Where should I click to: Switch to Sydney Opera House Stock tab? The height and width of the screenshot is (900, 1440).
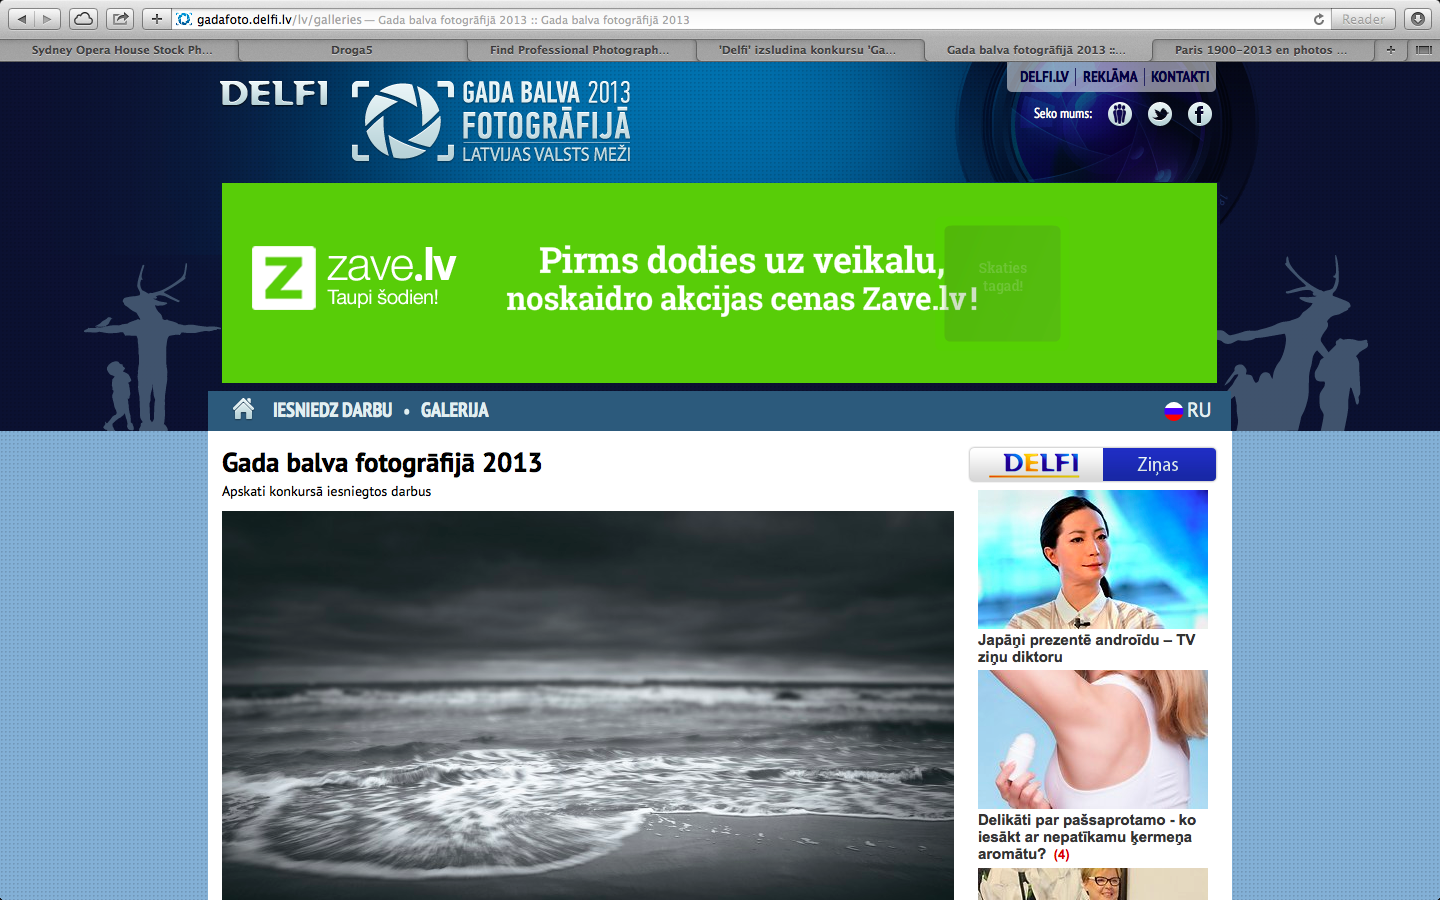click(121, 49)
